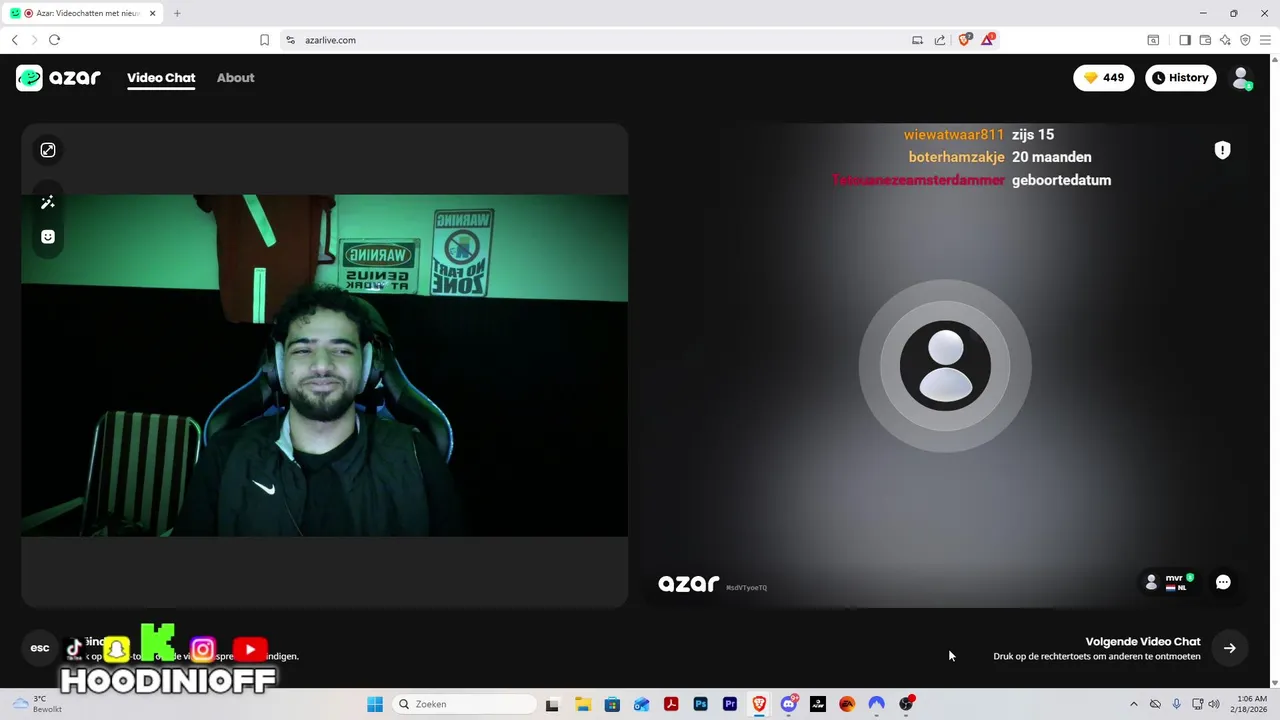Viewport: 1280px width, 720px height.
Task: Open the Azar logo home link
Action: [58, 78]
